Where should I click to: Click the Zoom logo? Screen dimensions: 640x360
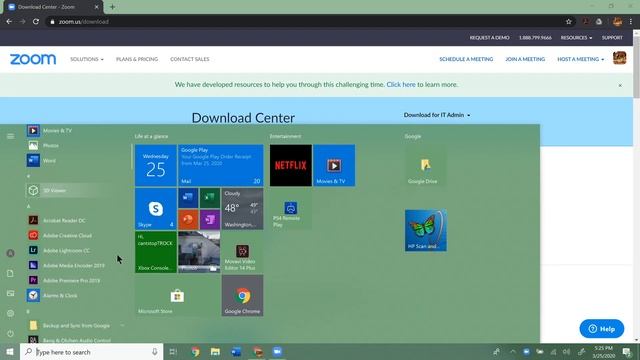33,59
